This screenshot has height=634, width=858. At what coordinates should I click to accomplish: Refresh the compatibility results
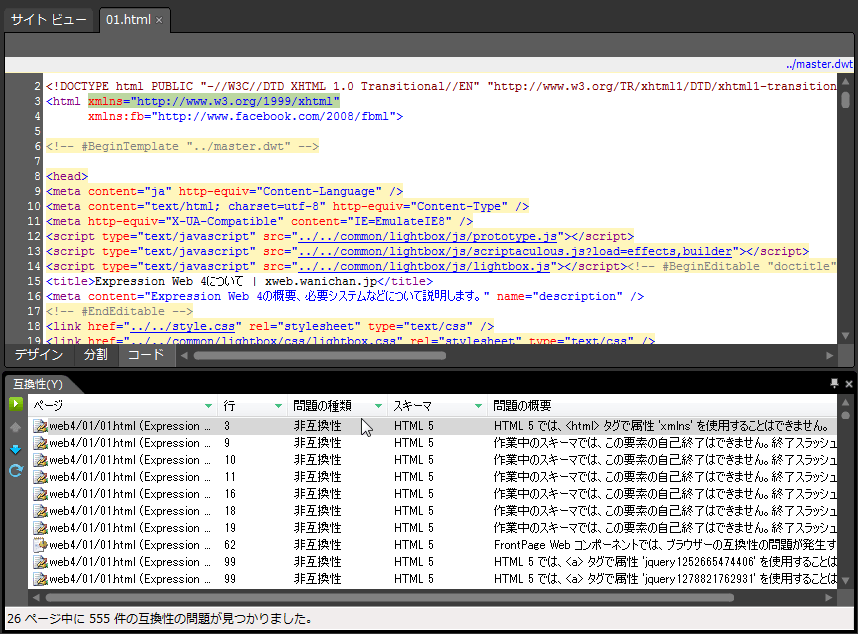[15, 470]
